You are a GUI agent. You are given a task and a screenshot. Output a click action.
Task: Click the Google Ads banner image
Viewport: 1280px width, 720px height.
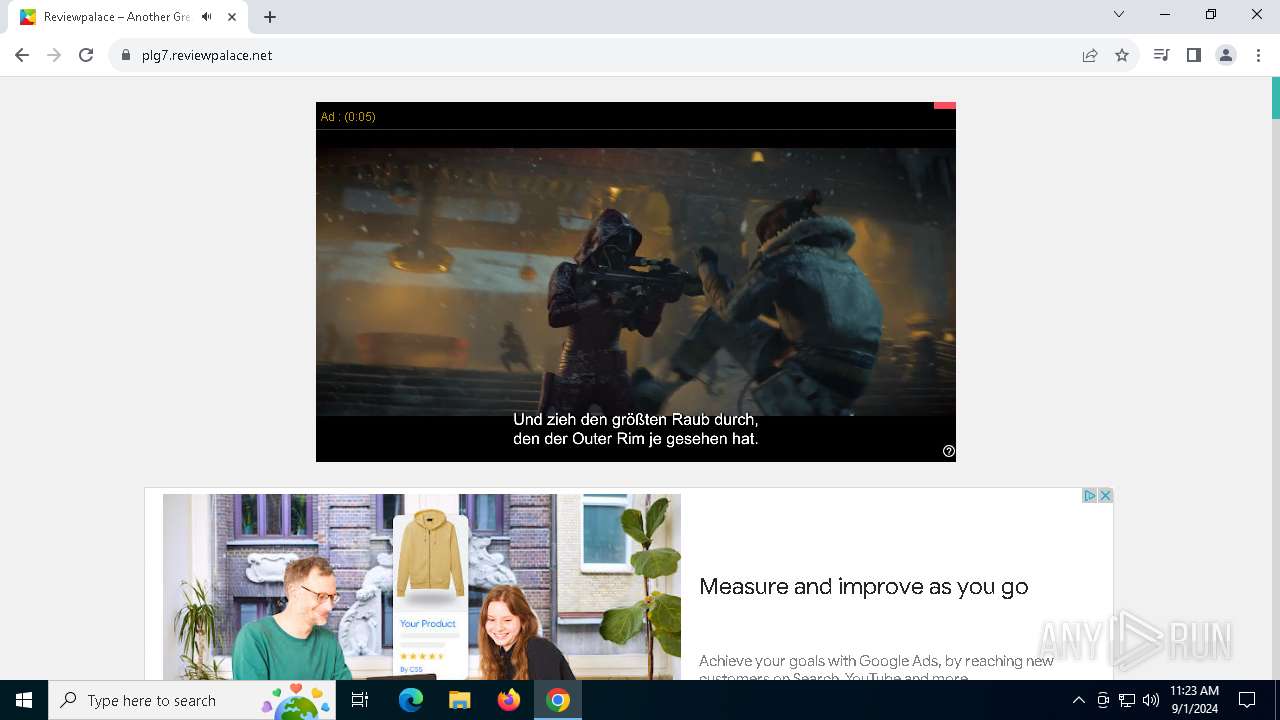[x=422, y=587]
